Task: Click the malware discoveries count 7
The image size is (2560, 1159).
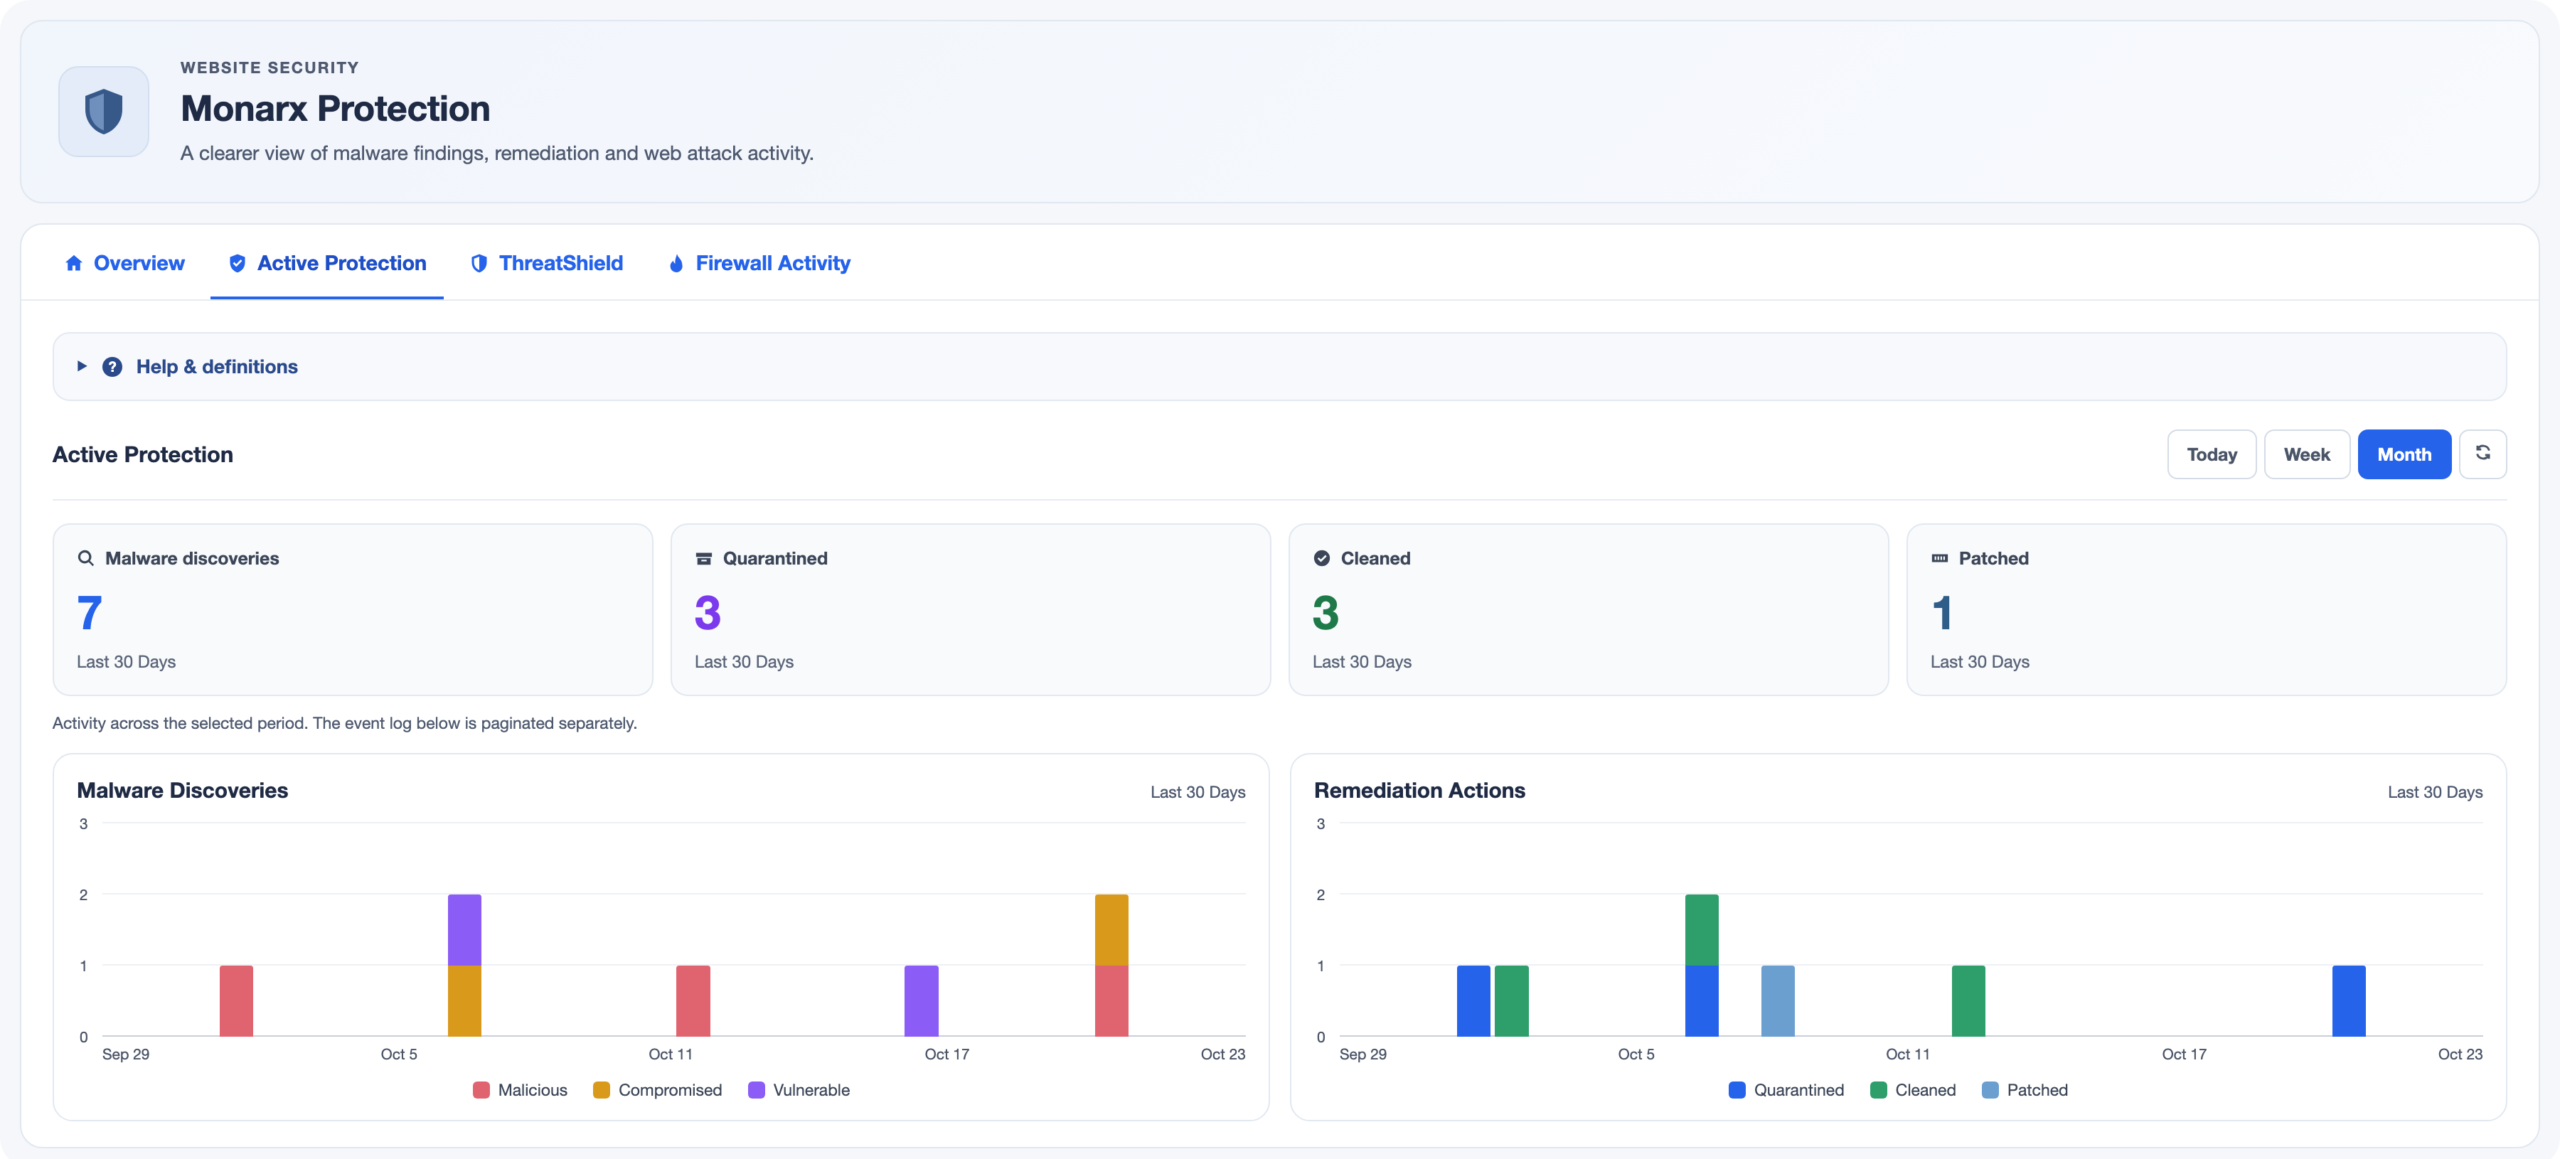Action: 89,612
